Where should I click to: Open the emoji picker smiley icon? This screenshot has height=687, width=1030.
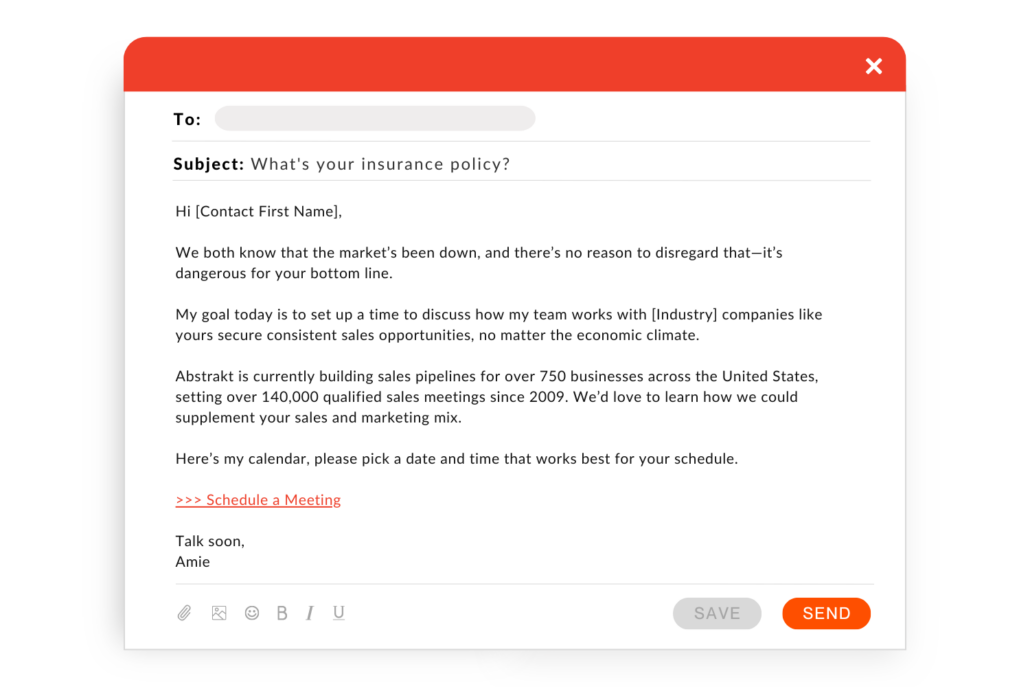pos(252,613)
